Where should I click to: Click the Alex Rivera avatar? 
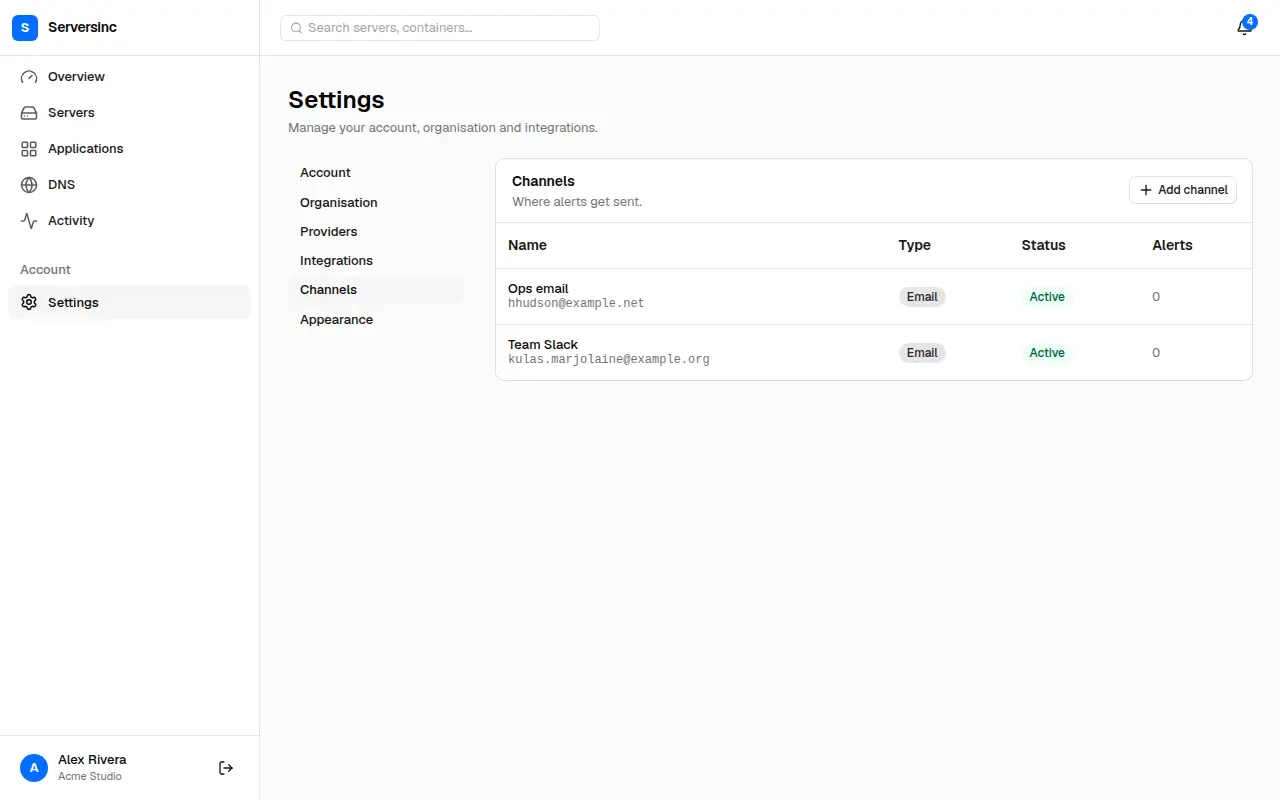click(34, 768)
